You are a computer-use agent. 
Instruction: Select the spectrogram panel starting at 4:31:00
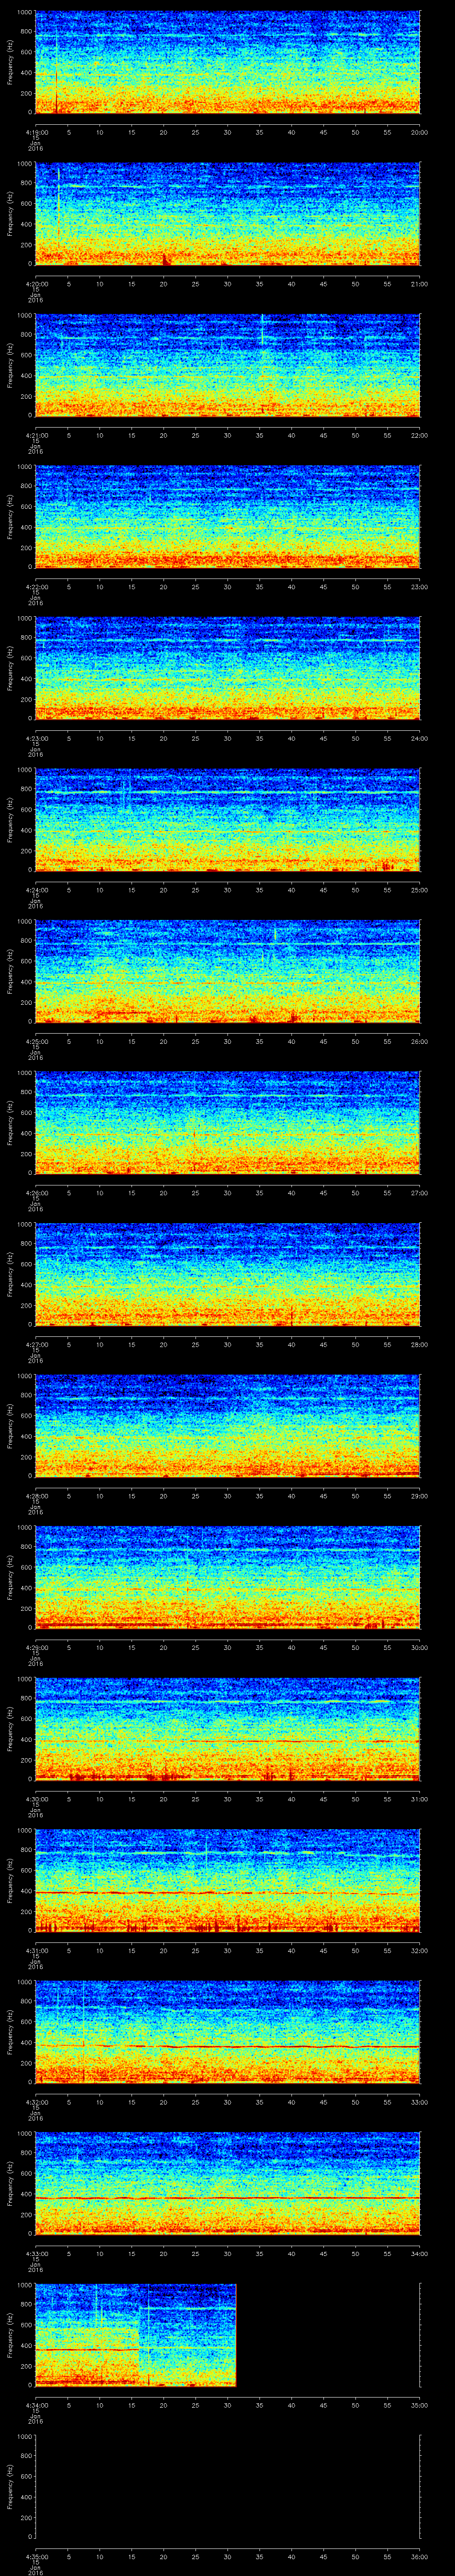point(227,1880)
